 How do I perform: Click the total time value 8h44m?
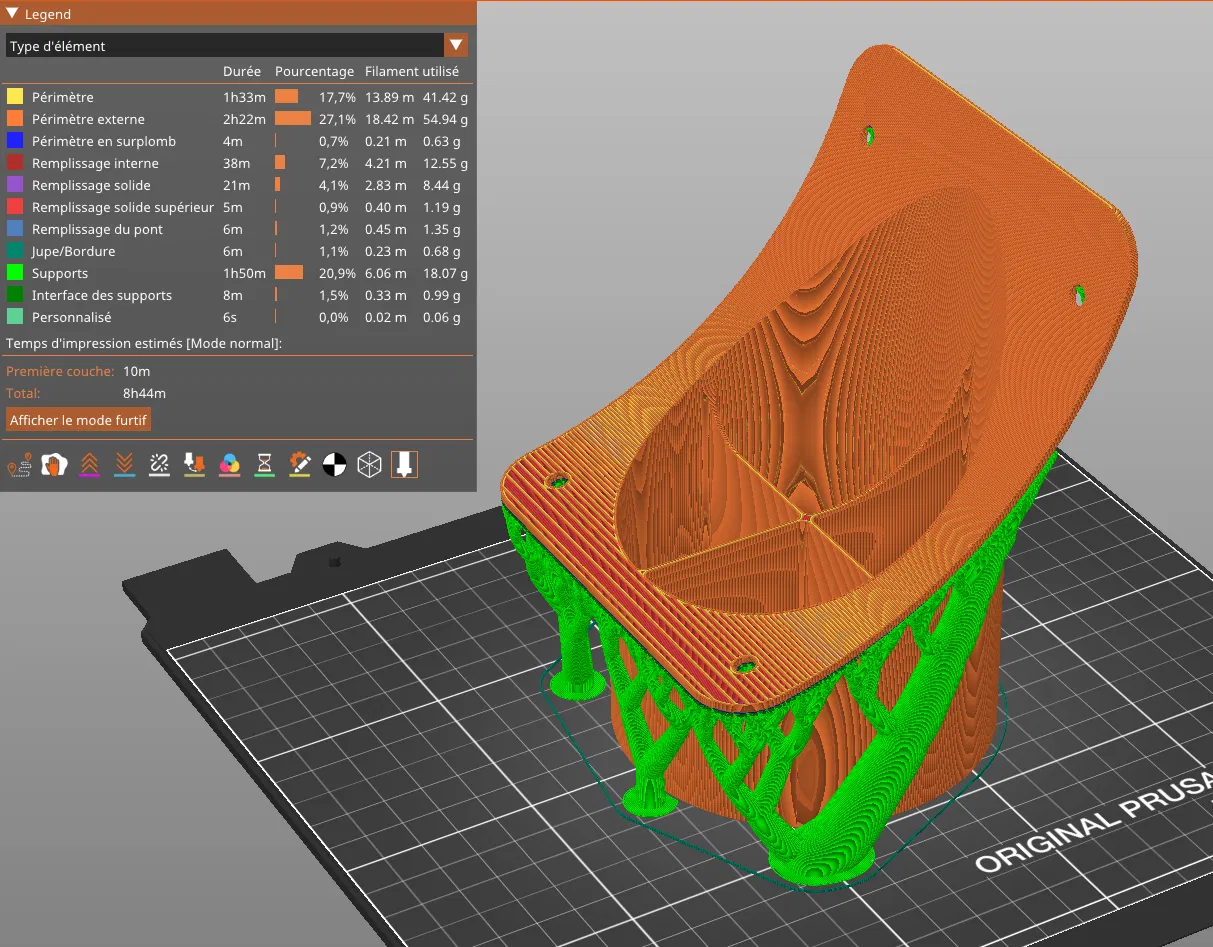[x=144, y=393]
